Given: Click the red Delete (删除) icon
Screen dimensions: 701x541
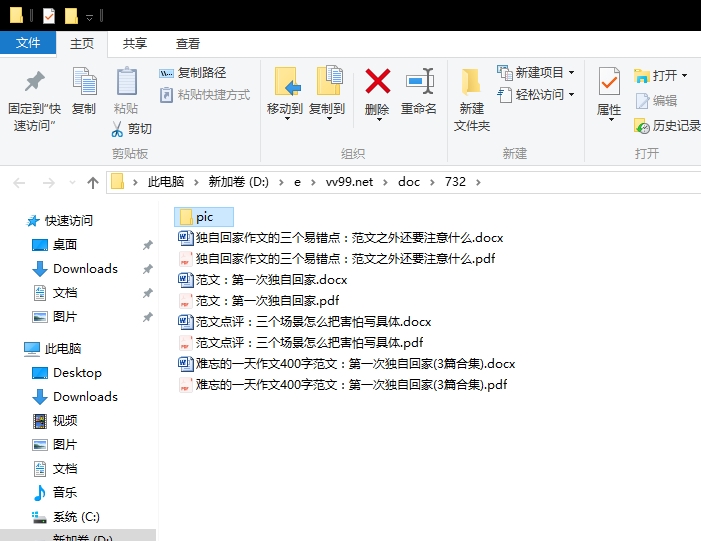Looking at the screenshot, I should (x=377, y=81).
